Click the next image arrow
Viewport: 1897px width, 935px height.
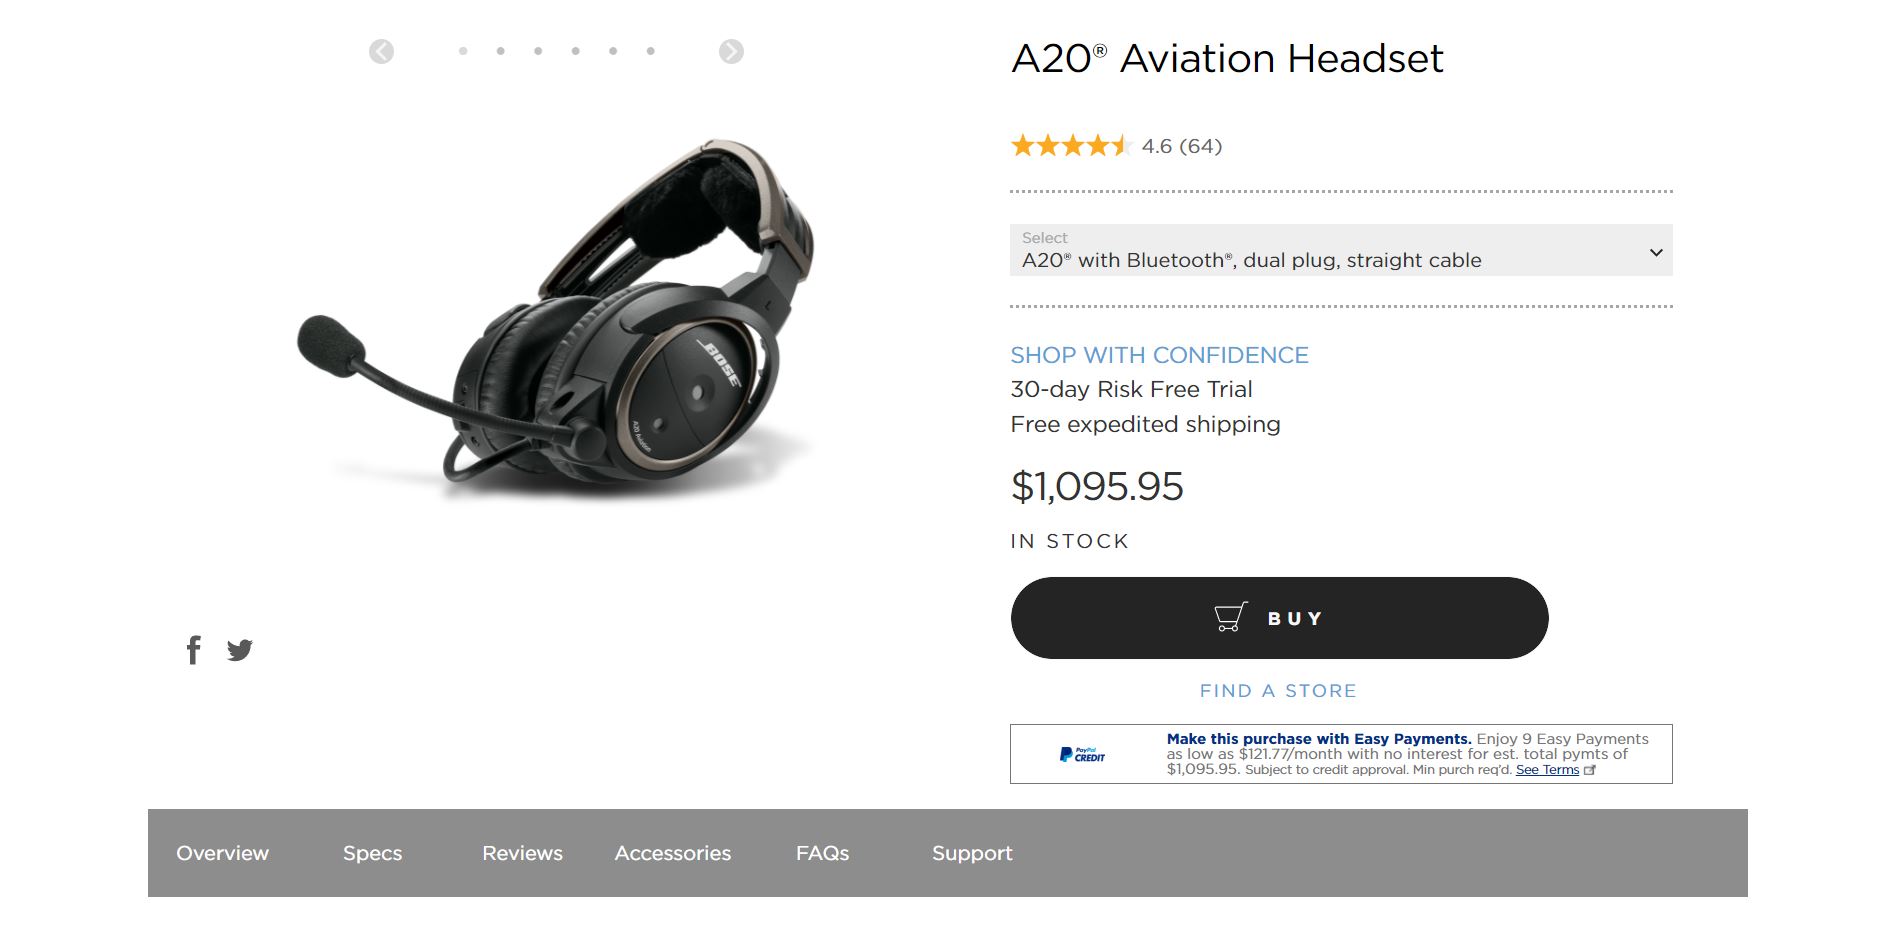pyautogui.click(x=731, y=51)
